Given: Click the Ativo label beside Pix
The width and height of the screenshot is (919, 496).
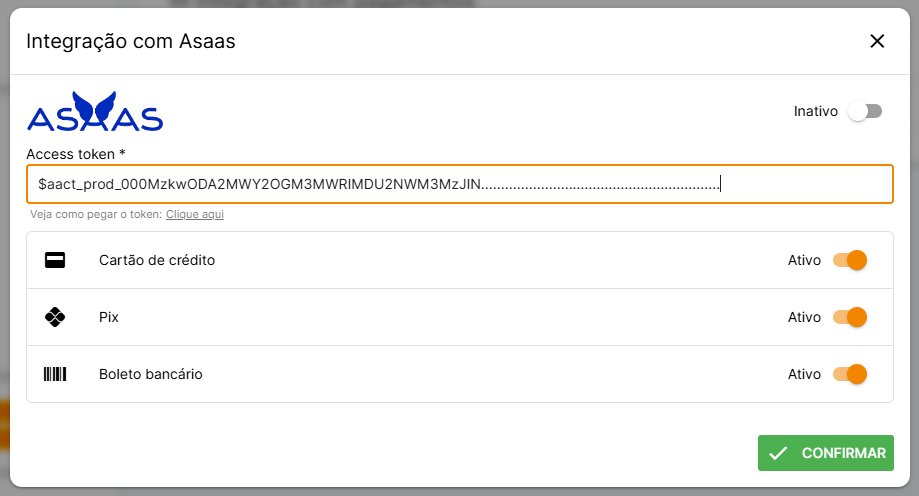Looking at the screenshot, I should tap(804, 318).
